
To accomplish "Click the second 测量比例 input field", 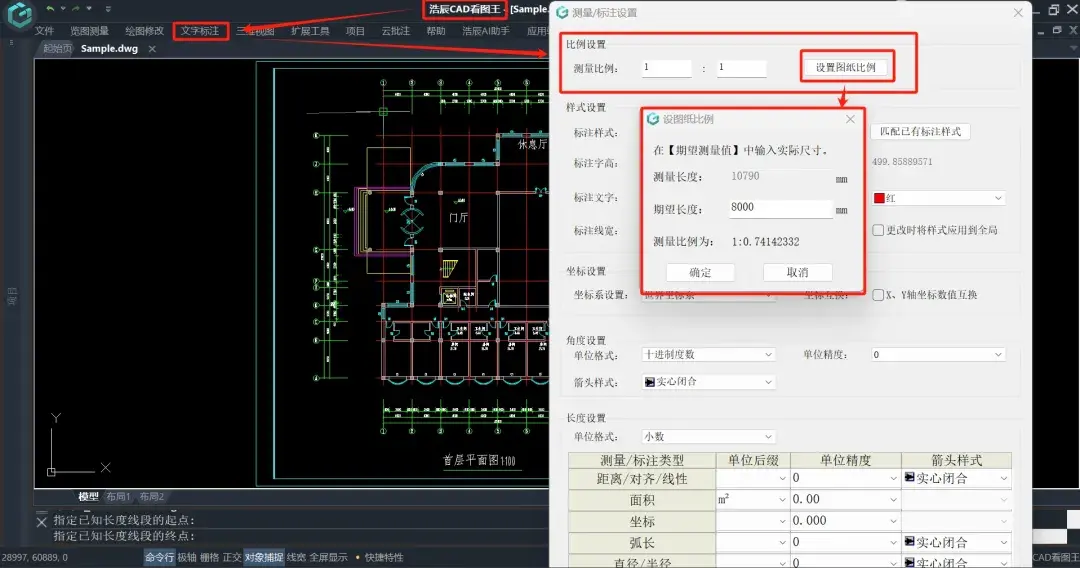I will (x=741, y=67).
